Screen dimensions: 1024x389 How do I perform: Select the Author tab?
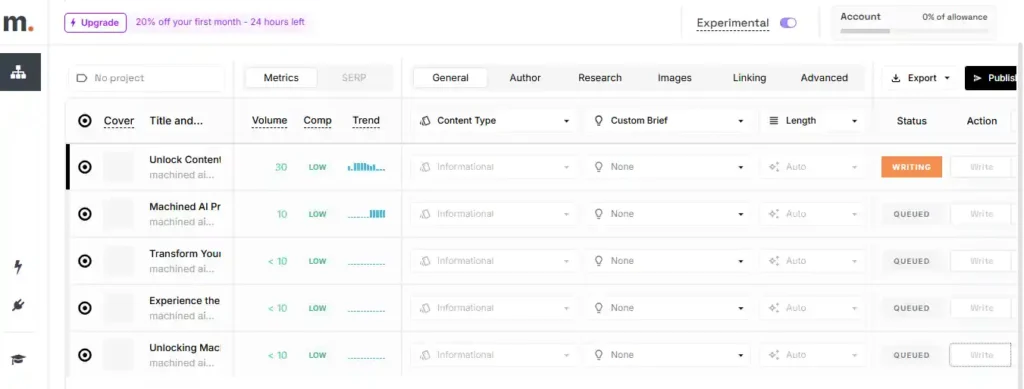[x=525, y=78]
